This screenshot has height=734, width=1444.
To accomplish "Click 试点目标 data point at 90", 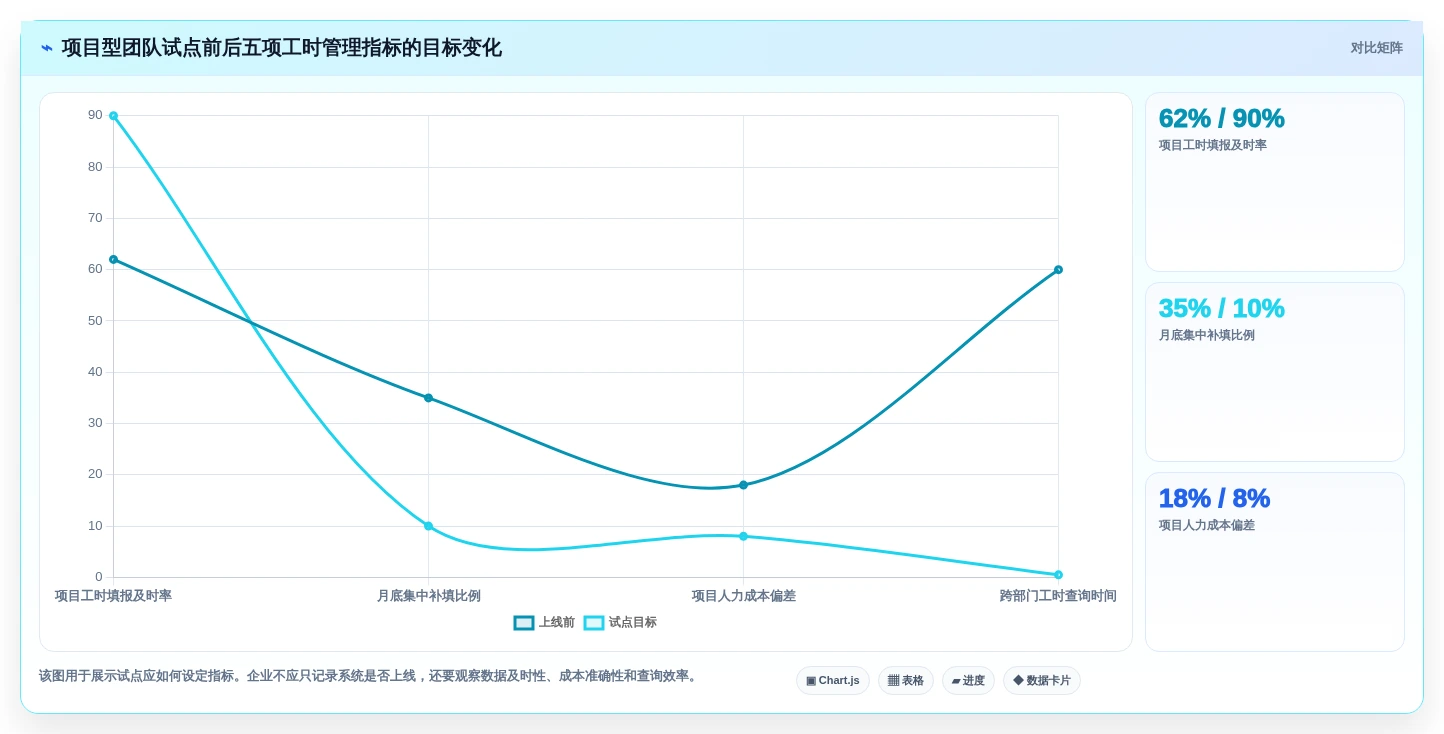I will (113, 116).
